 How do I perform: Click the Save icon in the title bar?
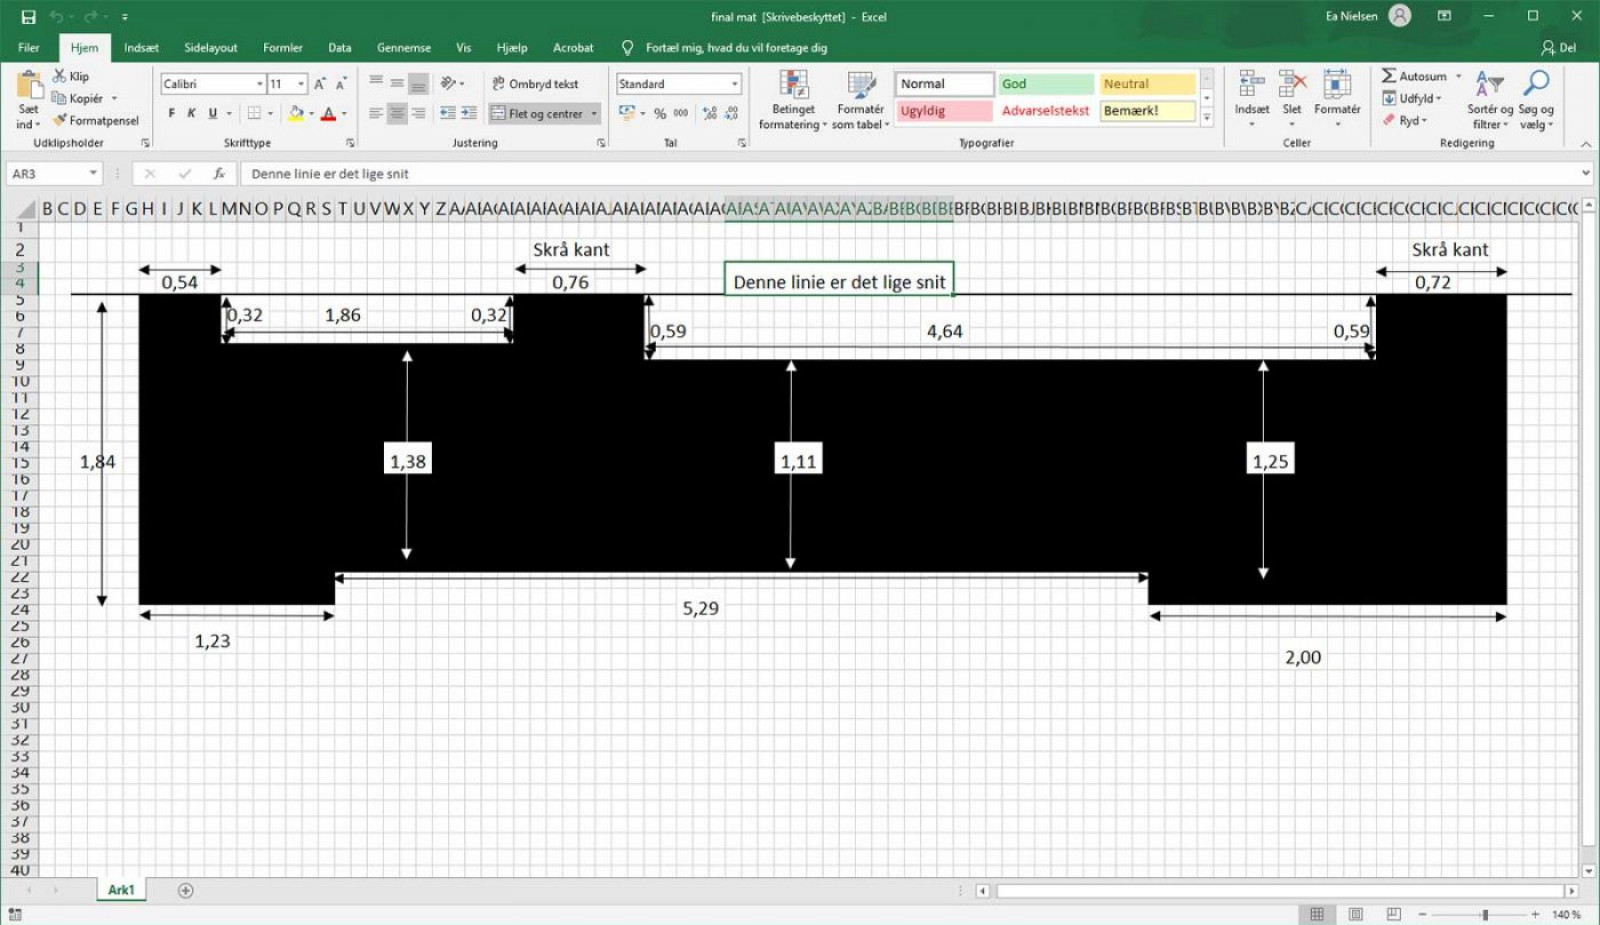[28, 17]
